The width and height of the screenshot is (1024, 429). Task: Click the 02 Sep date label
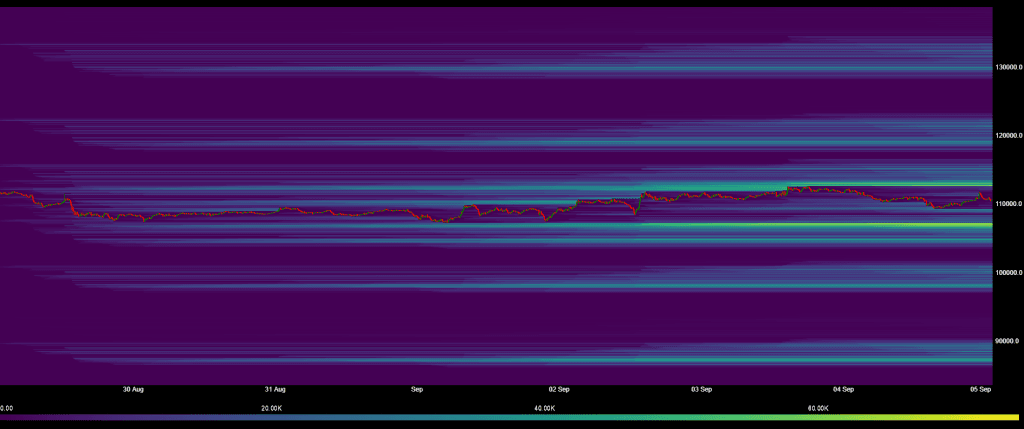pos(559,389)
